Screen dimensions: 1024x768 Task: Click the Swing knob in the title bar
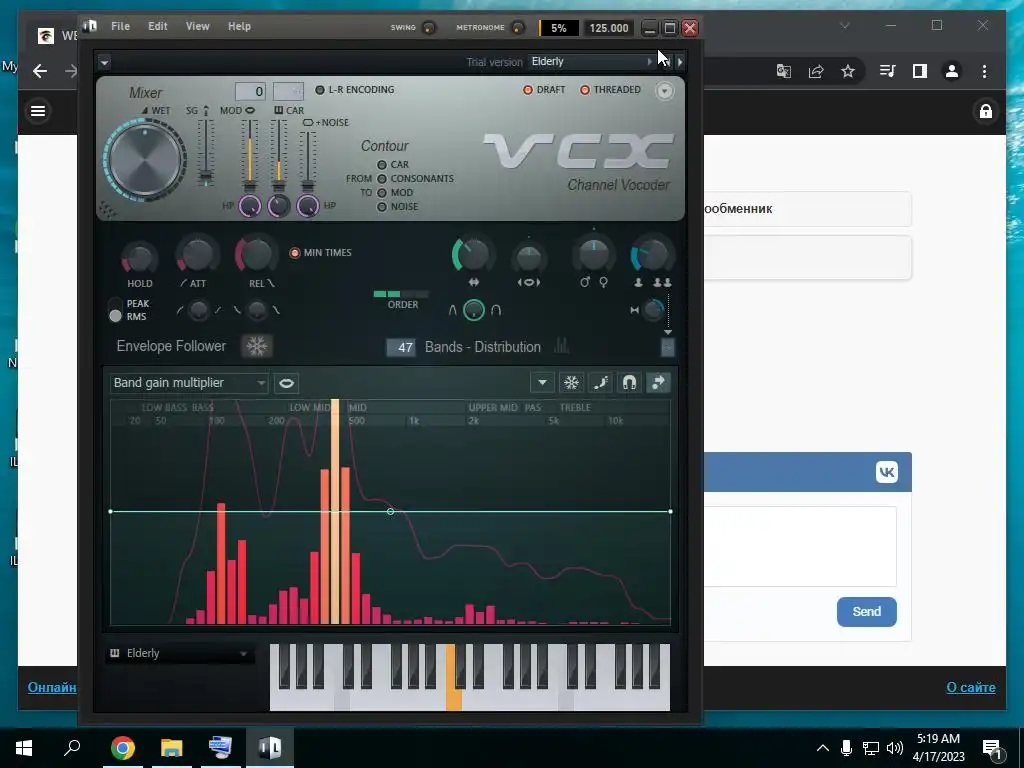[429, 27]
